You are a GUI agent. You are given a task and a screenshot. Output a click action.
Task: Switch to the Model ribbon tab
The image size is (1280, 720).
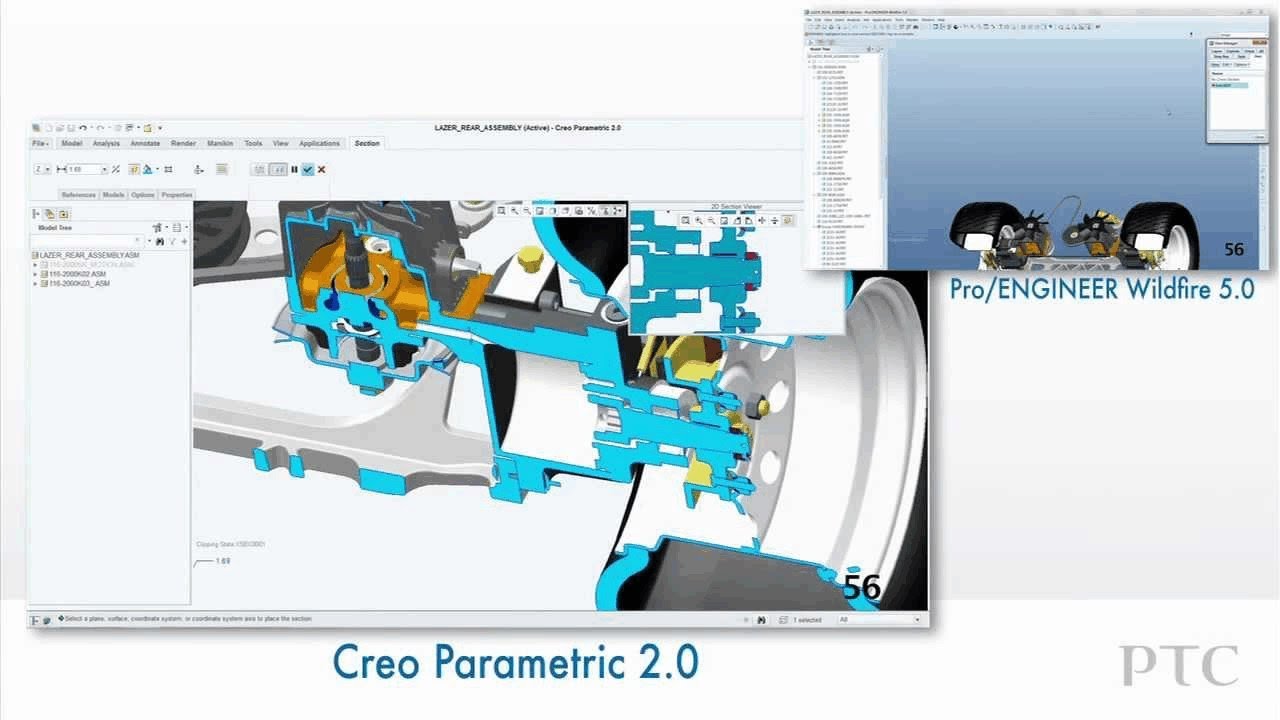(72, 143)
